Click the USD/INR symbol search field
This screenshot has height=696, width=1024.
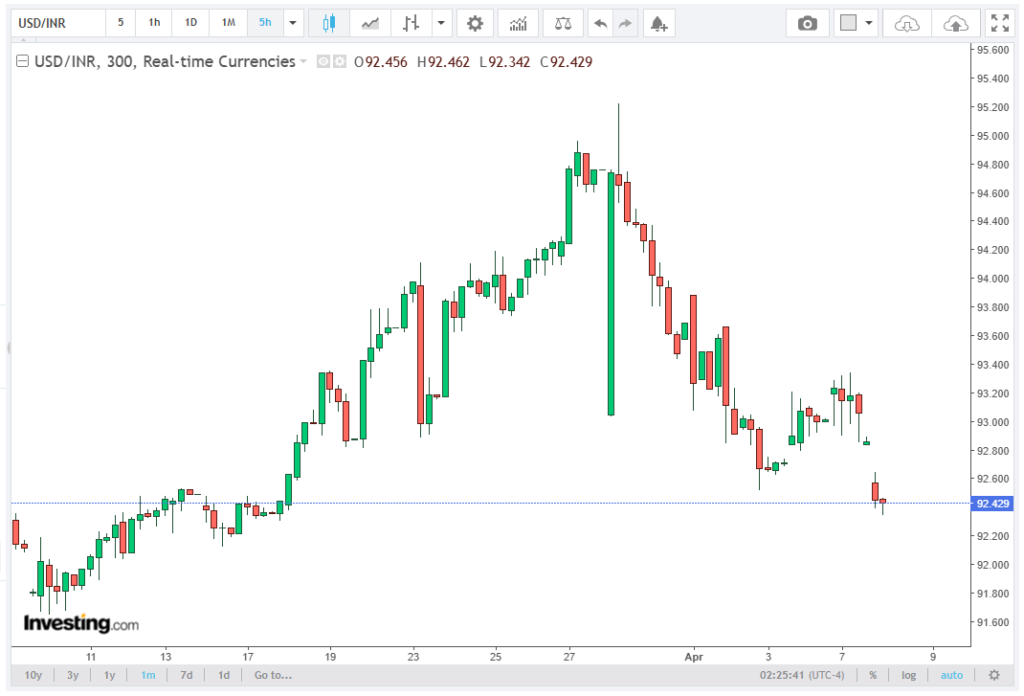click(x=55, y=23)
